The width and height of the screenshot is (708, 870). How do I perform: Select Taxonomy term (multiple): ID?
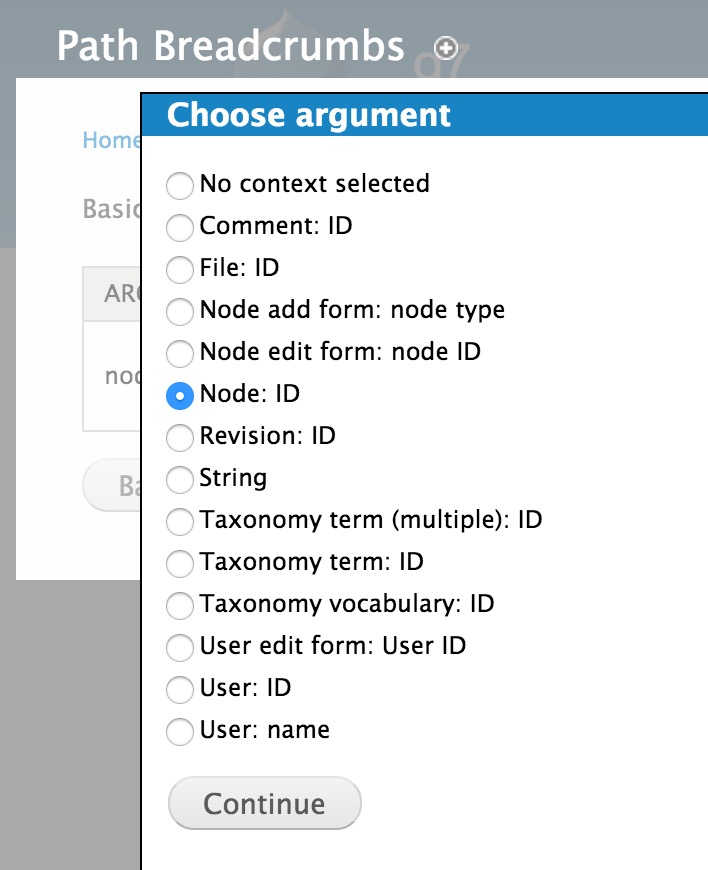pyautogui.click(x=180, y=522)
